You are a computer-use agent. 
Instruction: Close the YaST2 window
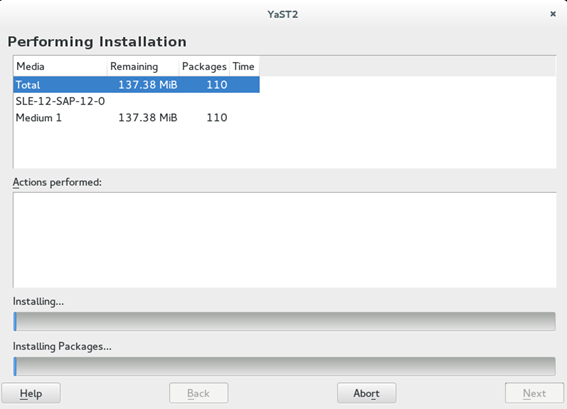tap(553, 14)
